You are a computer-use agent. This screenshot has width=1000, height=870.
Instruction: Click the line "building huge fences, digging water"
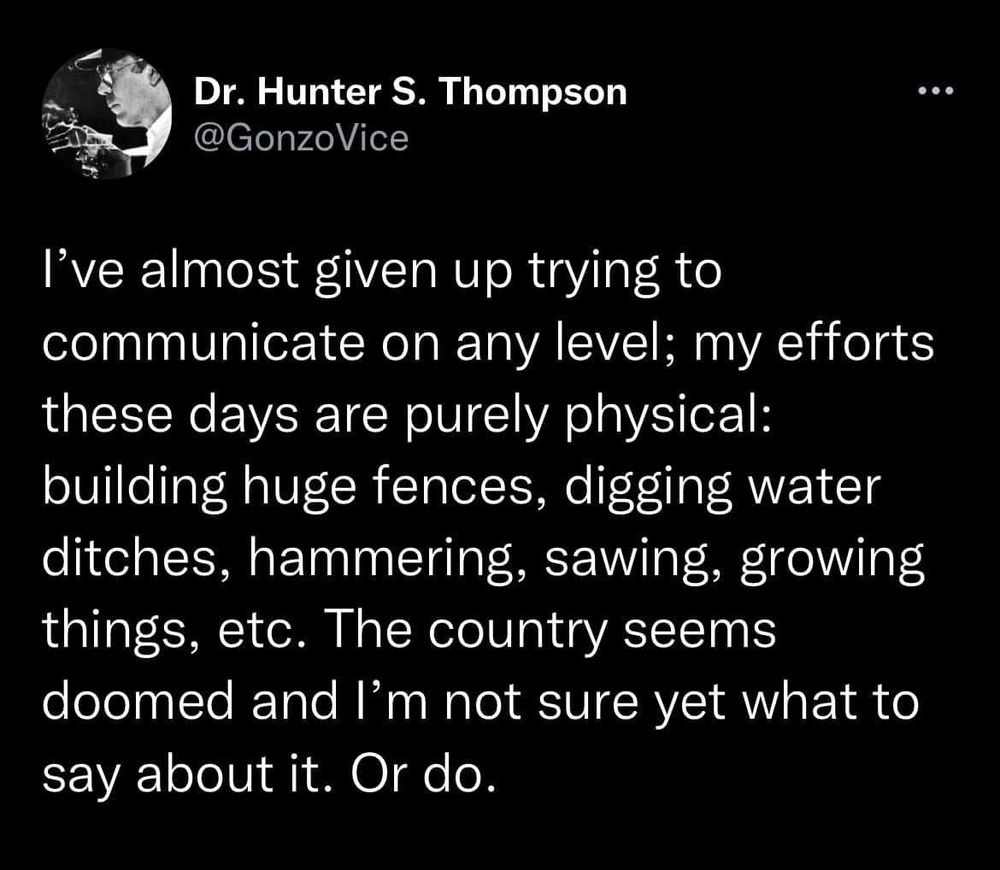point(462,487)
